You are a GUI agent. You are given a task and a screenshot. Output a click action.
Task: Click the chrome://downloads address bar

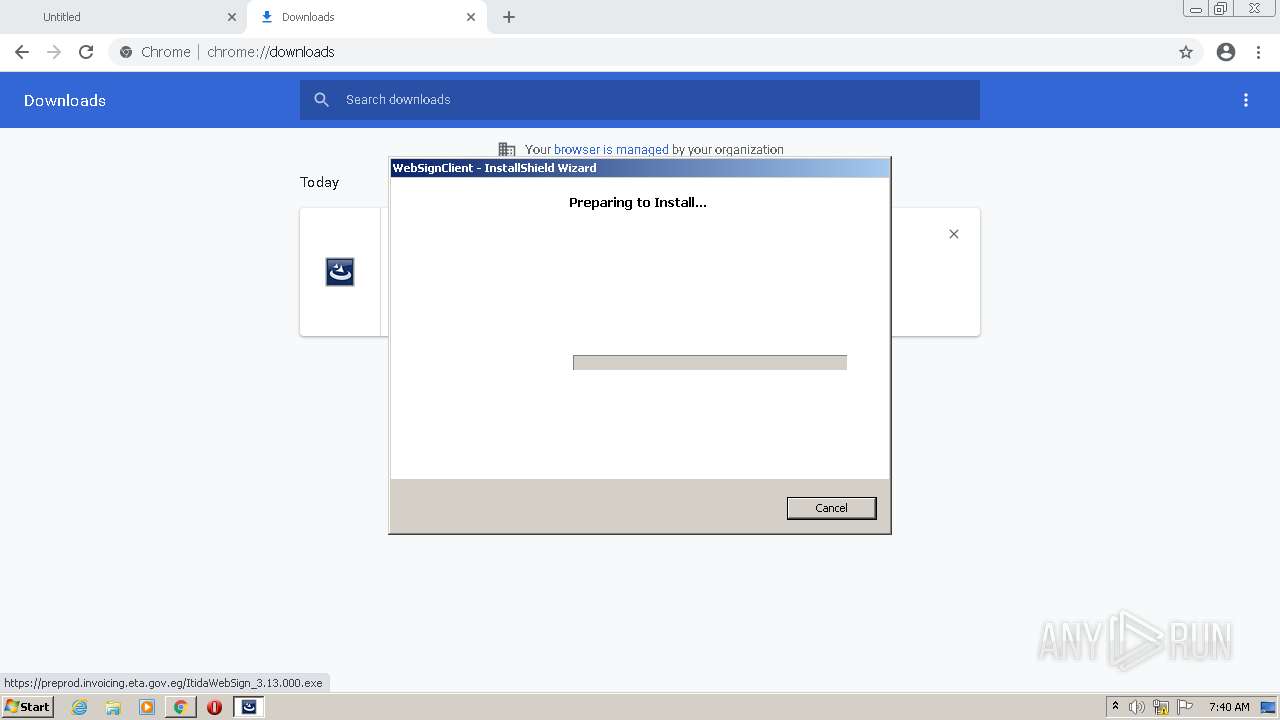click(640, 52)
